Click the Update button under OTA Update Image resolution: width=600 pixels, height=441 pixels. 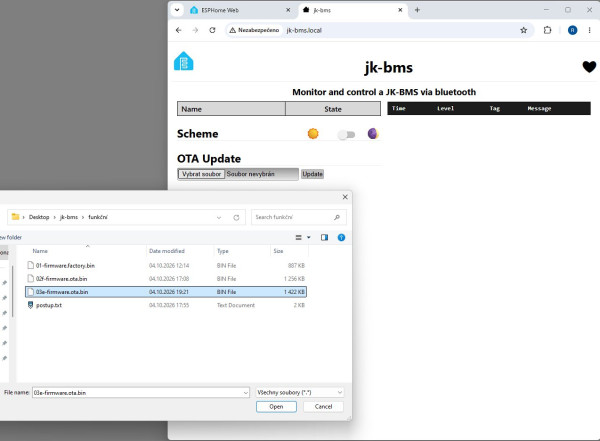(313, 174)
